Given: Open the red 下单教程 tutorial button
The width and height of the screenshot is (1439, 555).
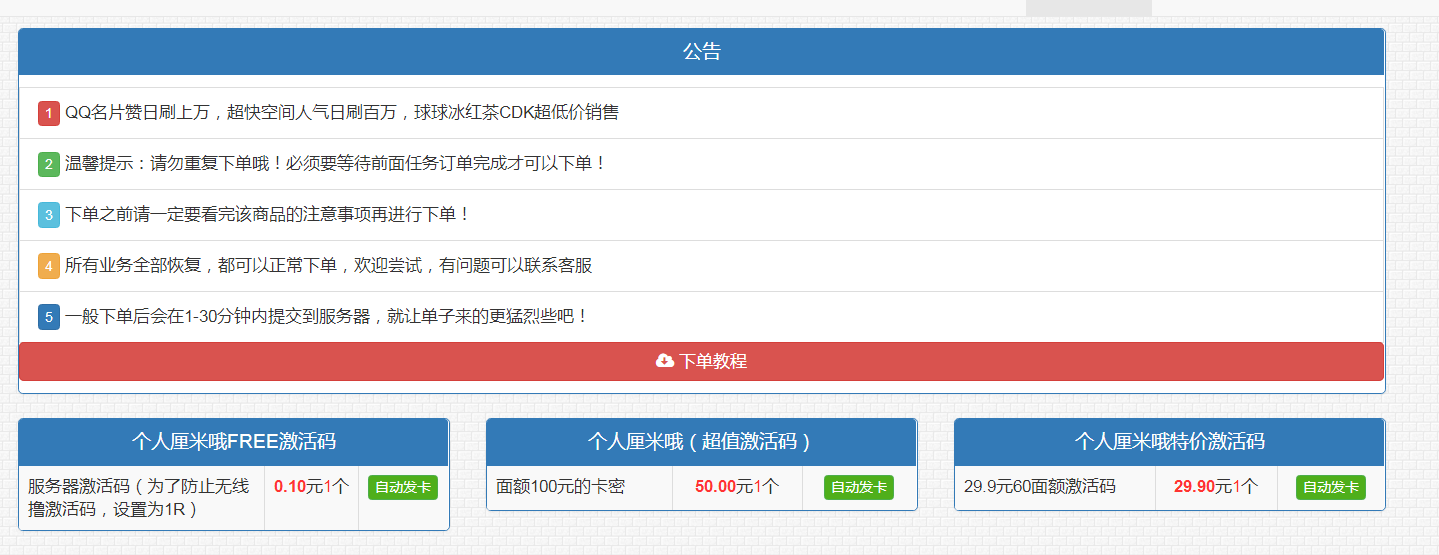Looking at the screenshot, I should tap(712, 361).
